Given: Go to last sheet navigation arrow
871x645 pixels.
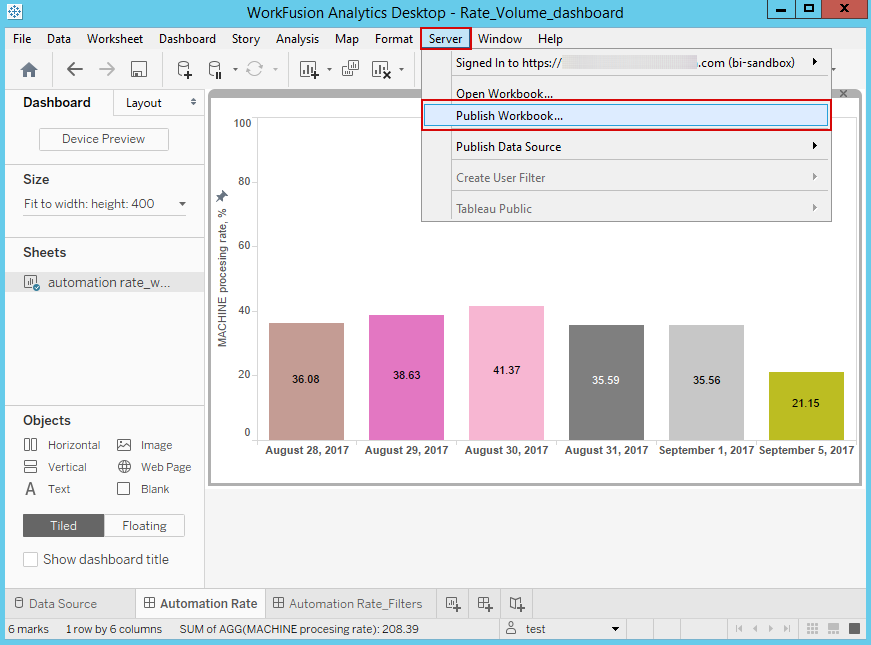Looking at the screenshot, I should (787, 628).
